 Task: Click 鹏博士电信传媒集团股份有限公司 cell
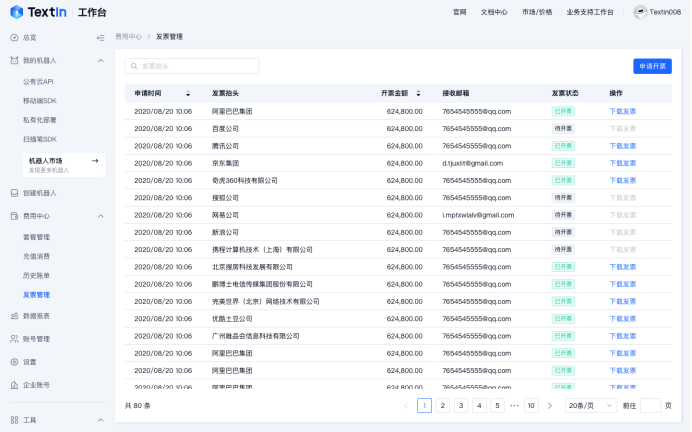262,284
